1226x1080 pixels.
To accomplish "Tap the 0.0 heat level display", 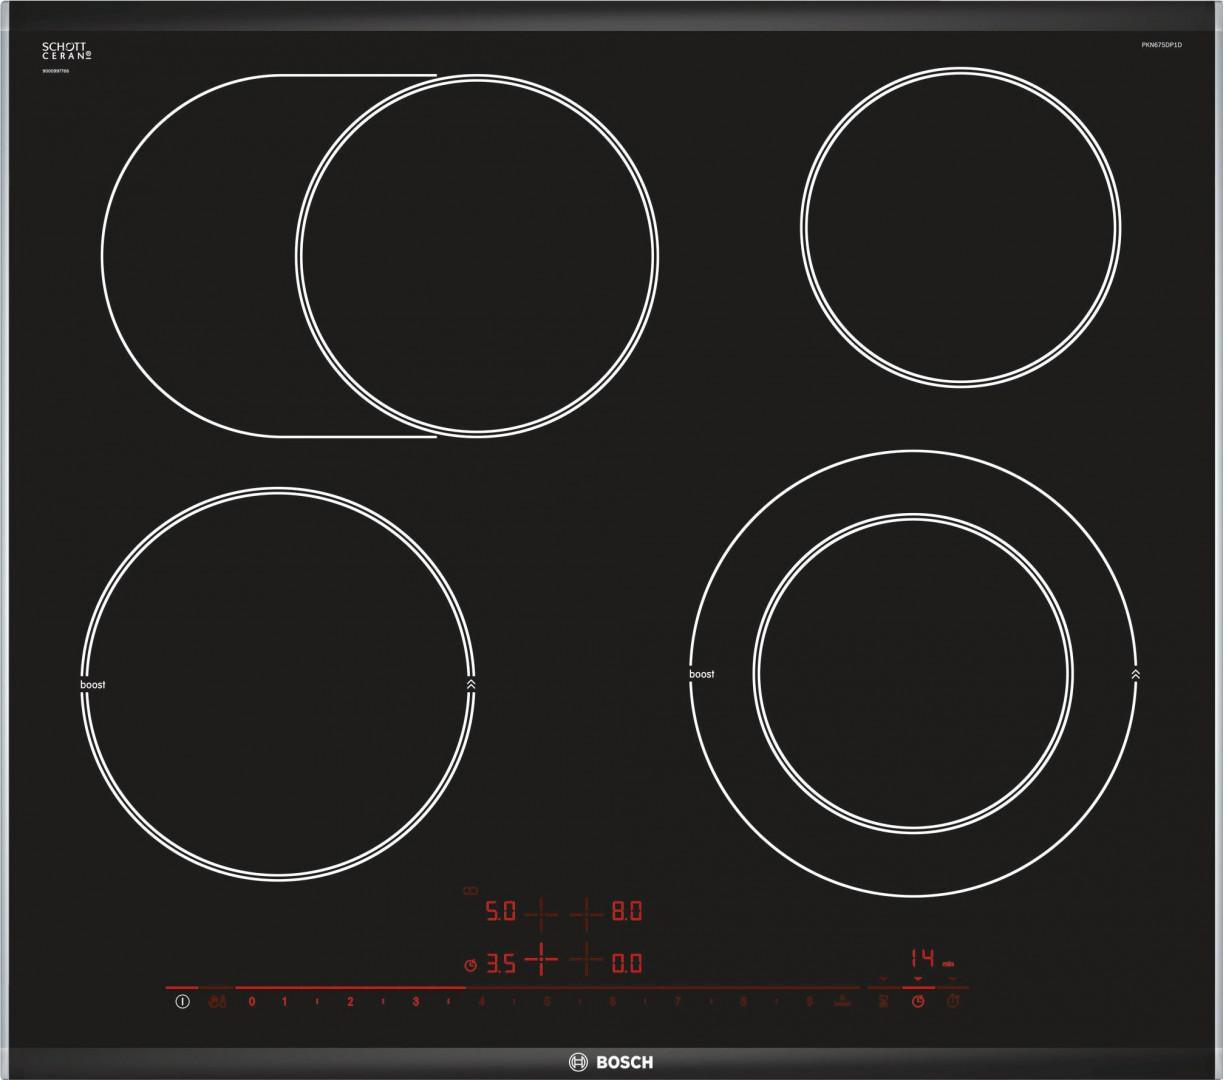I will tap(626, 964).
